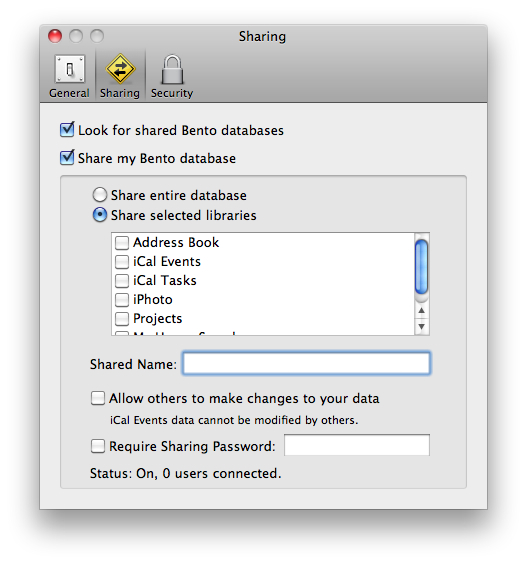527x564 pixels.
Task: Close the Sharing window with red button
Action: [x=55, y=36]
